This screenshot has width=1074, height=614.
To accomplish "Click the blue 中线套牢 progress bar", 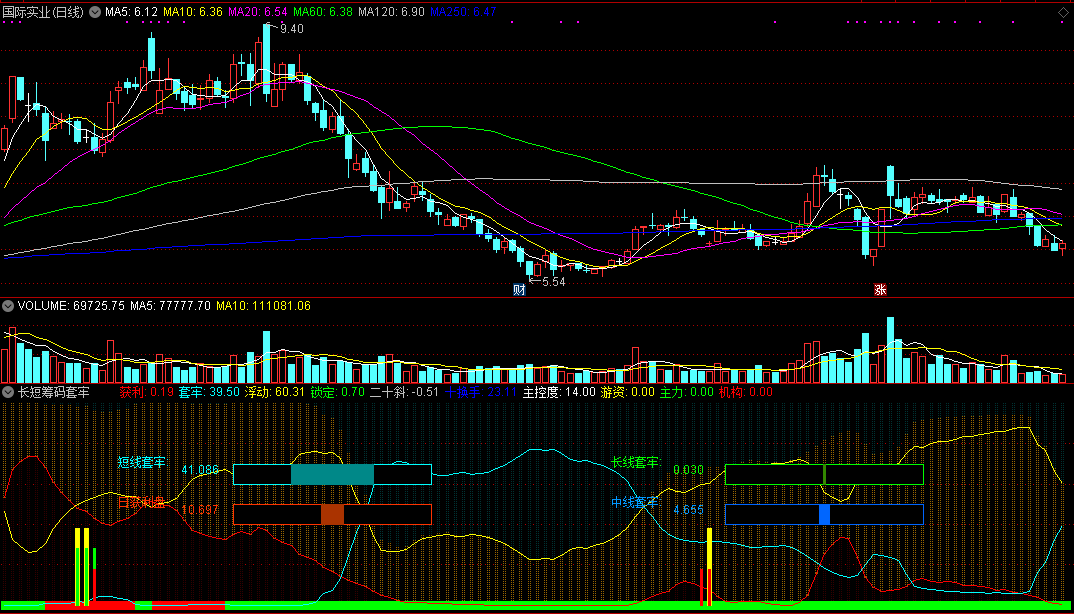I will 824,515.
